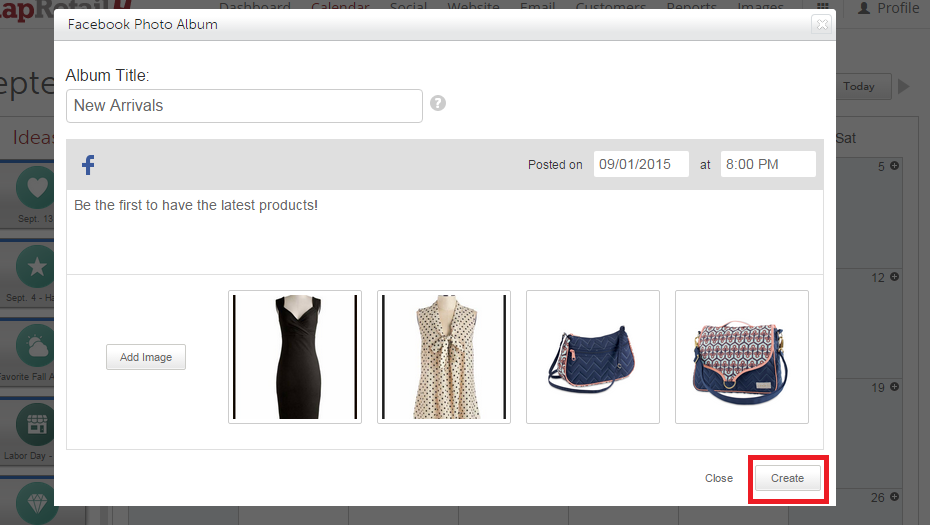Click the heart idea icon in sidebar

36,187
